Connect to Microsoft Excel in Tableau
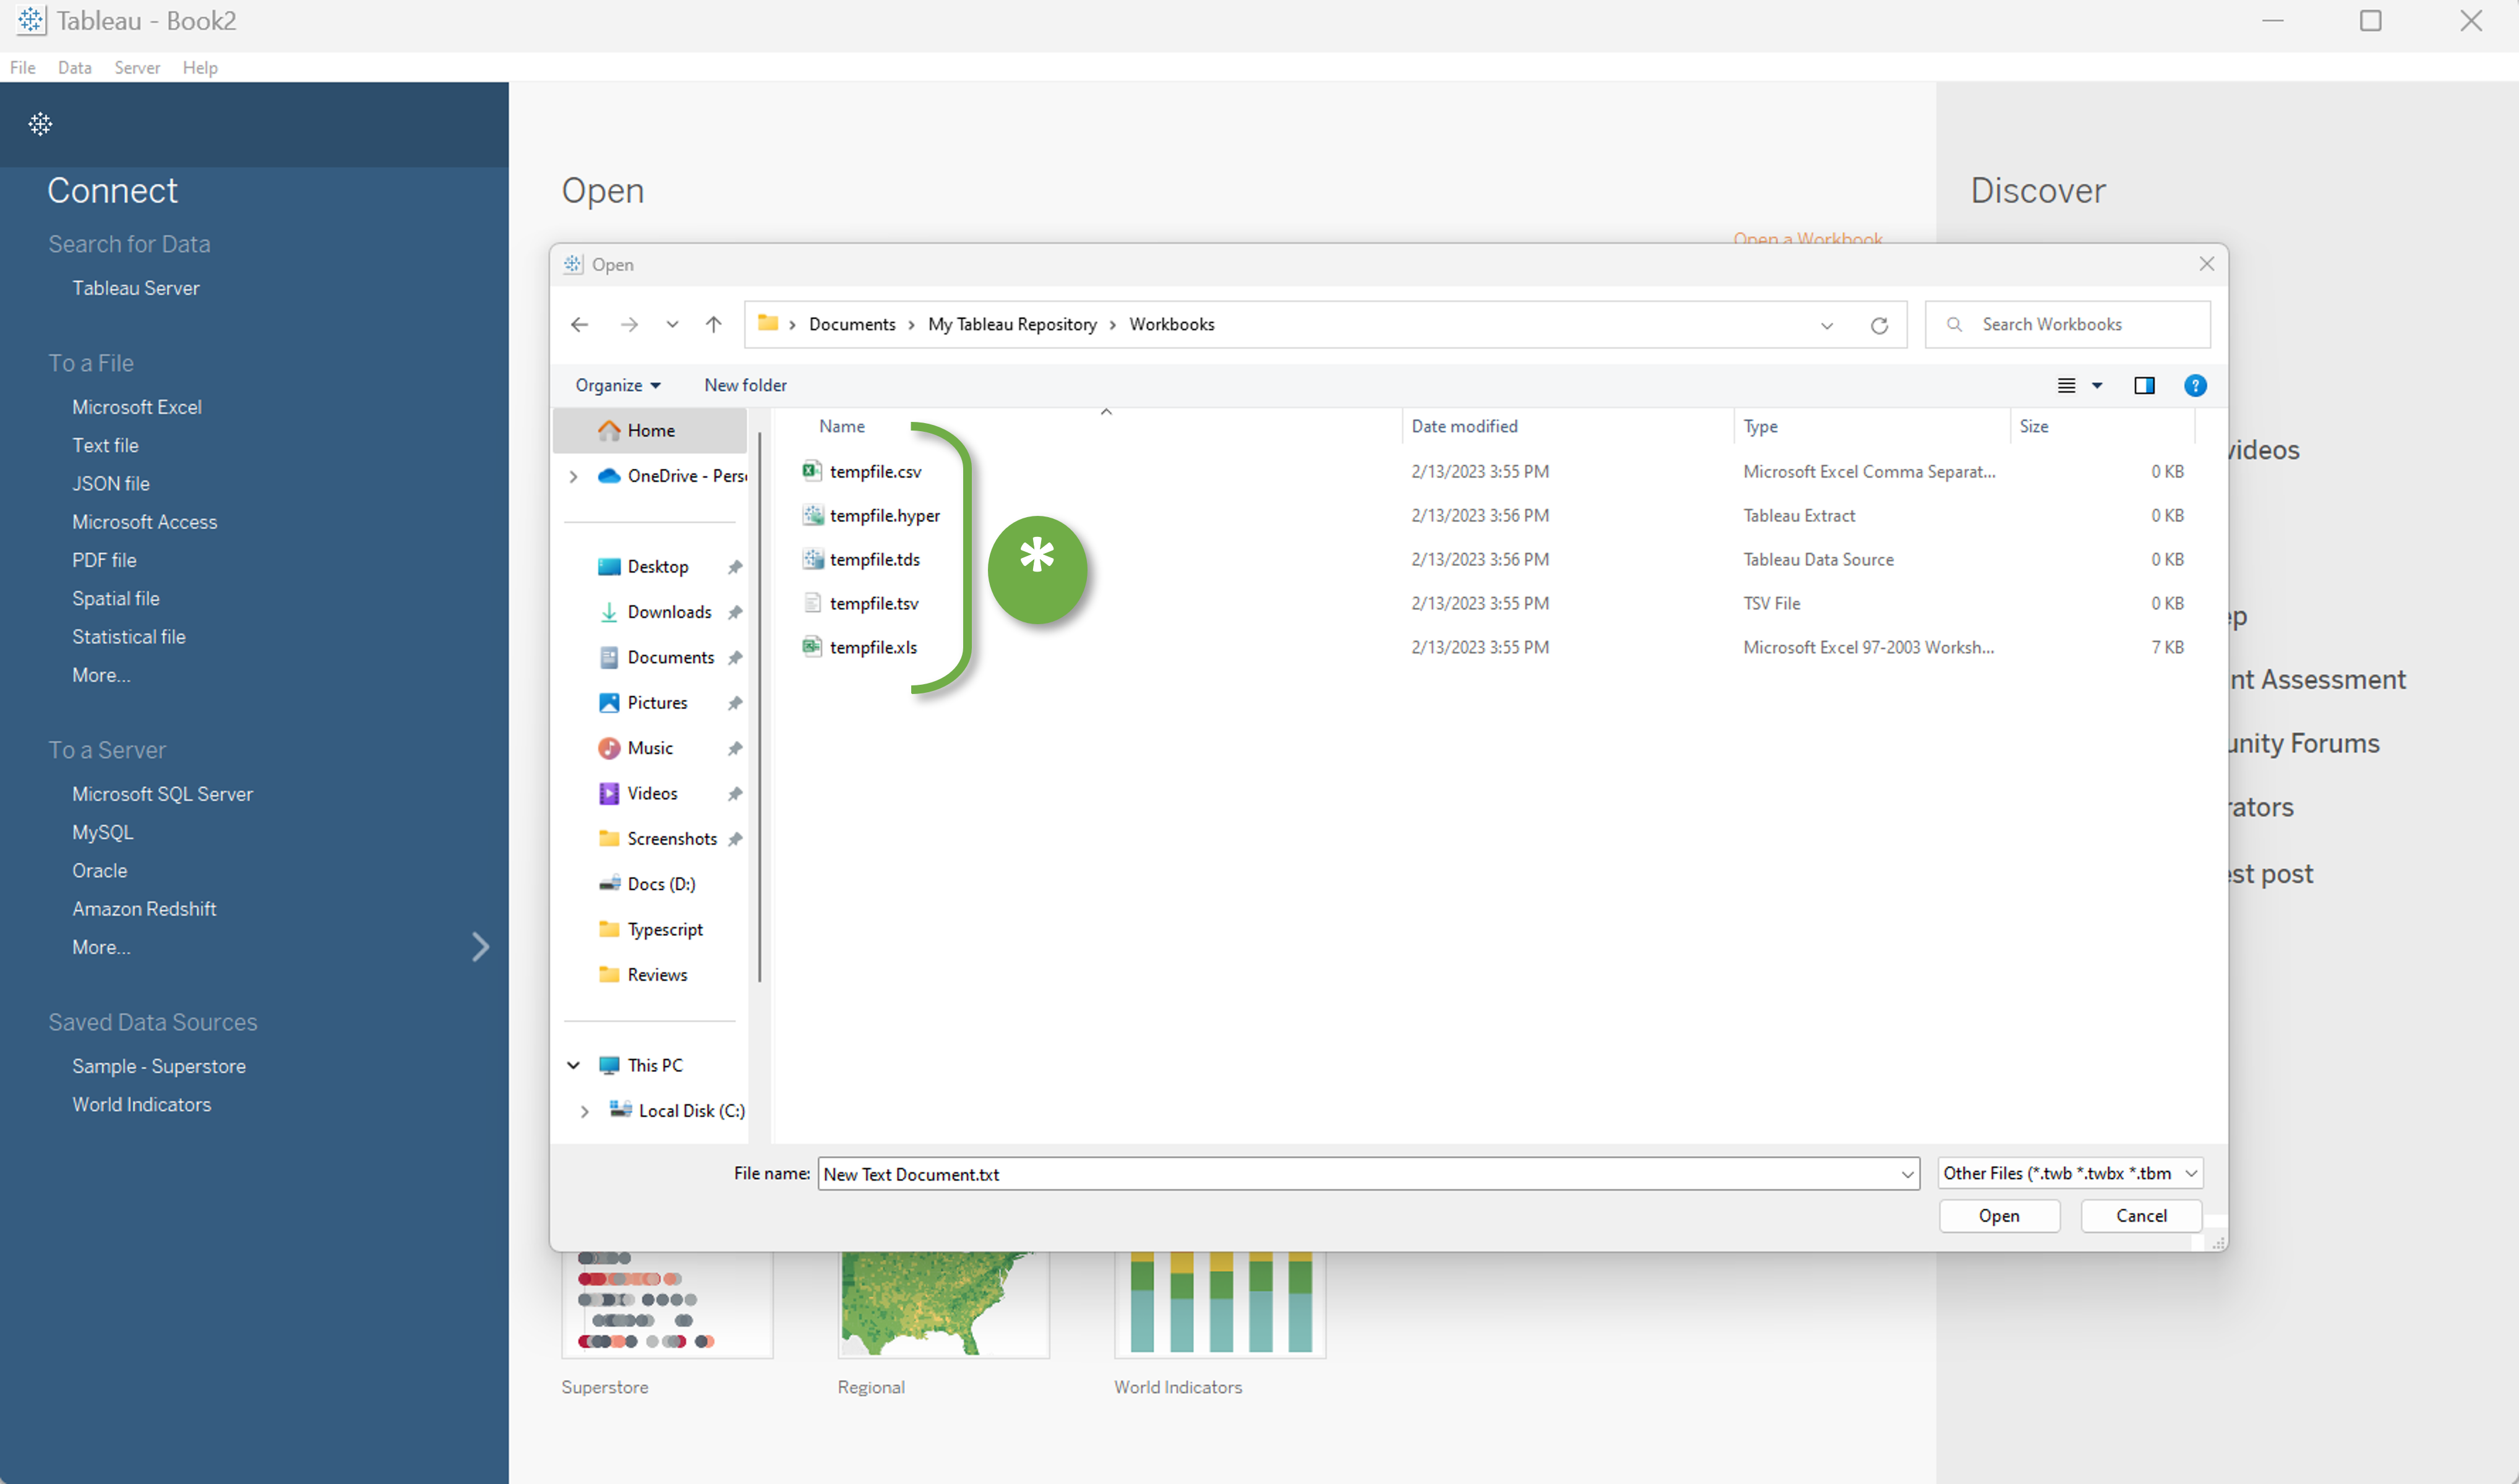 click(137, 407)
